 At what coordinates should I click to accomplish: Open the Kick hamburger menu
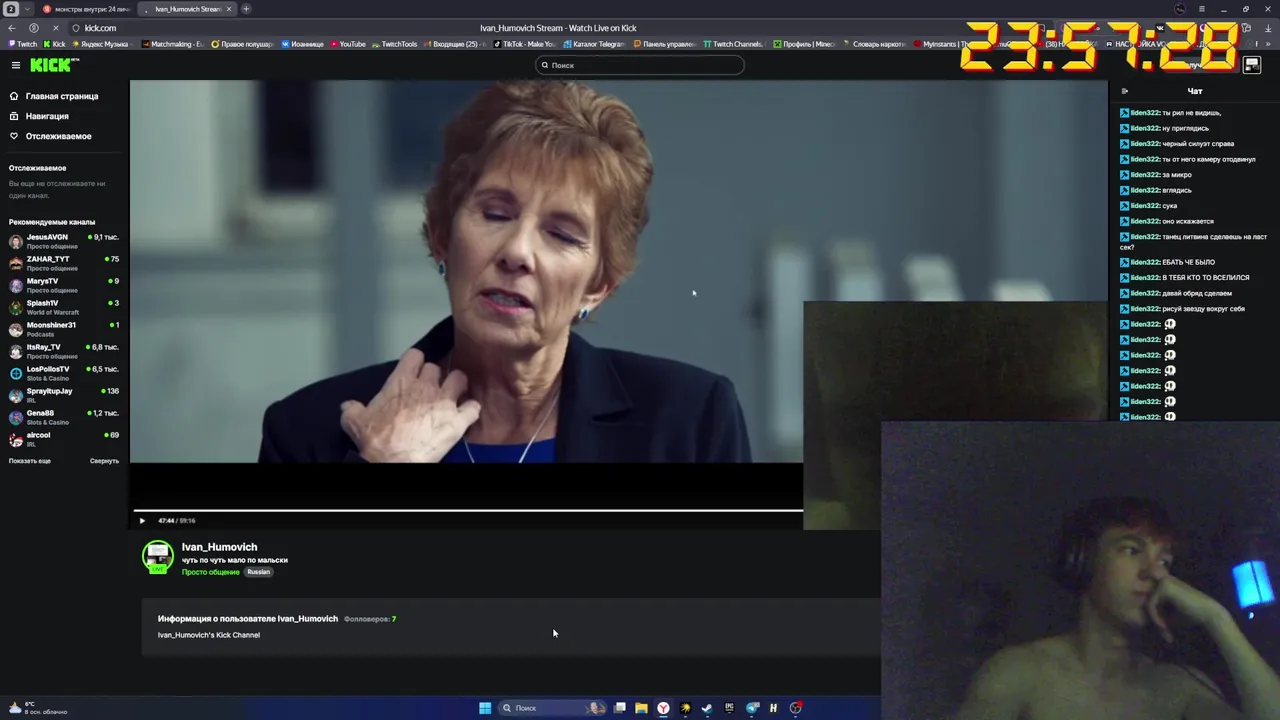[15, 65]
